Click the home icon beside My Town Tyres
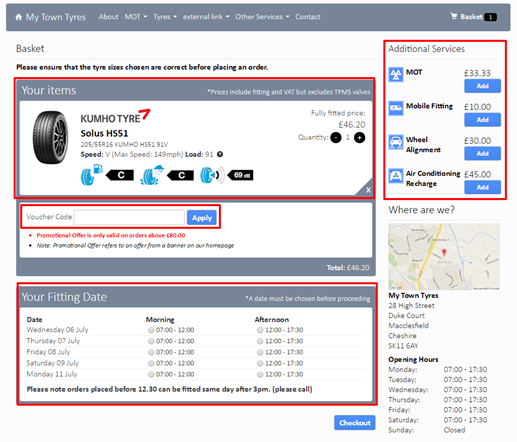 tap(19, 17)
